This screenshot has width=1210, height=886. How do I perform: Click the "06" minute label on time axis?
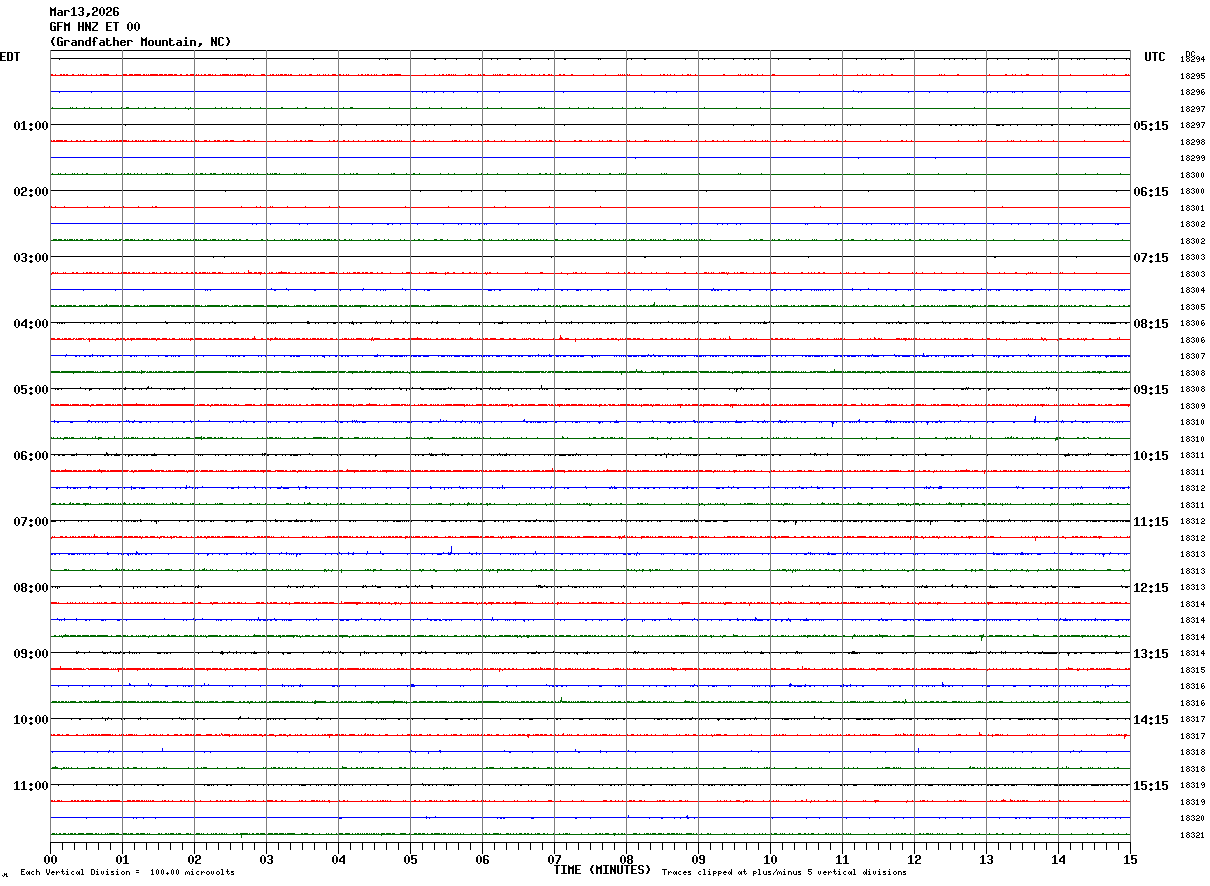tap(482, 859)
